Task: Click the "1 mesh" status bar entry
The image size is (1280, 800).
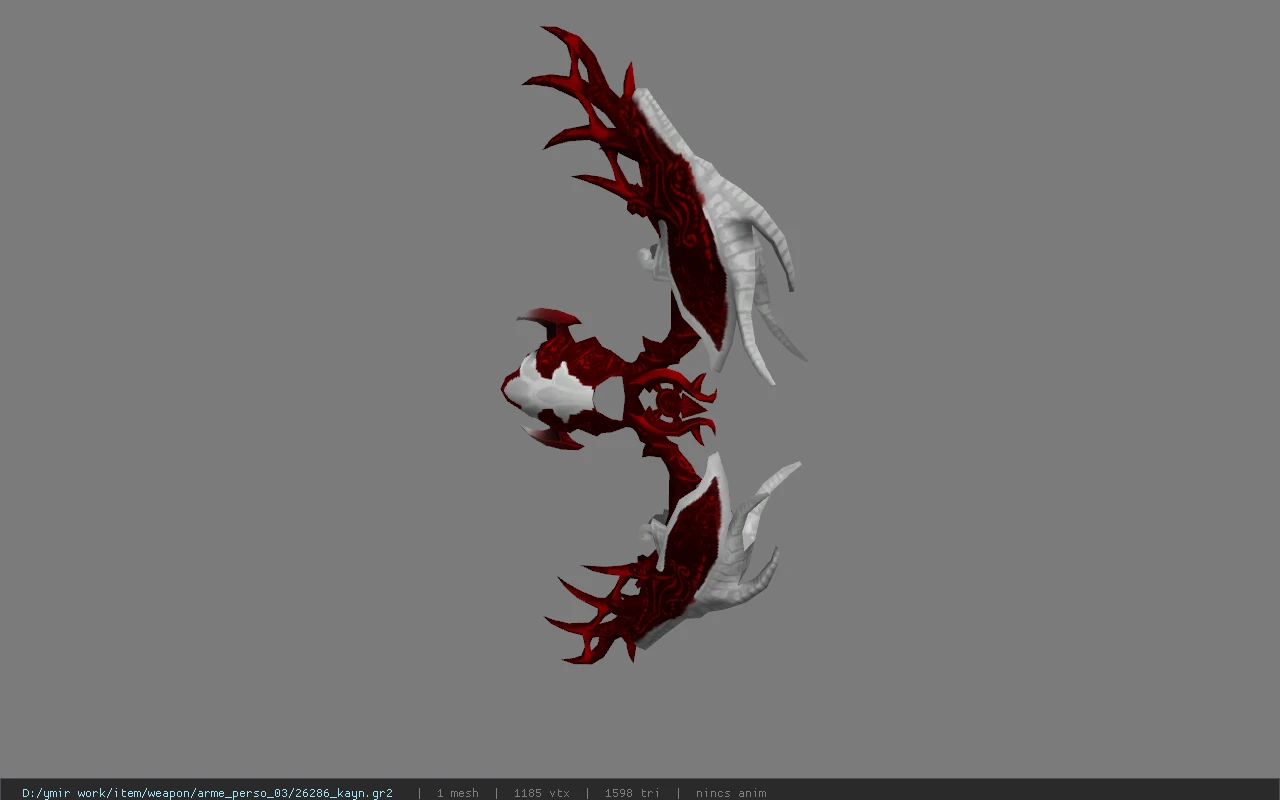Action: 457,793
